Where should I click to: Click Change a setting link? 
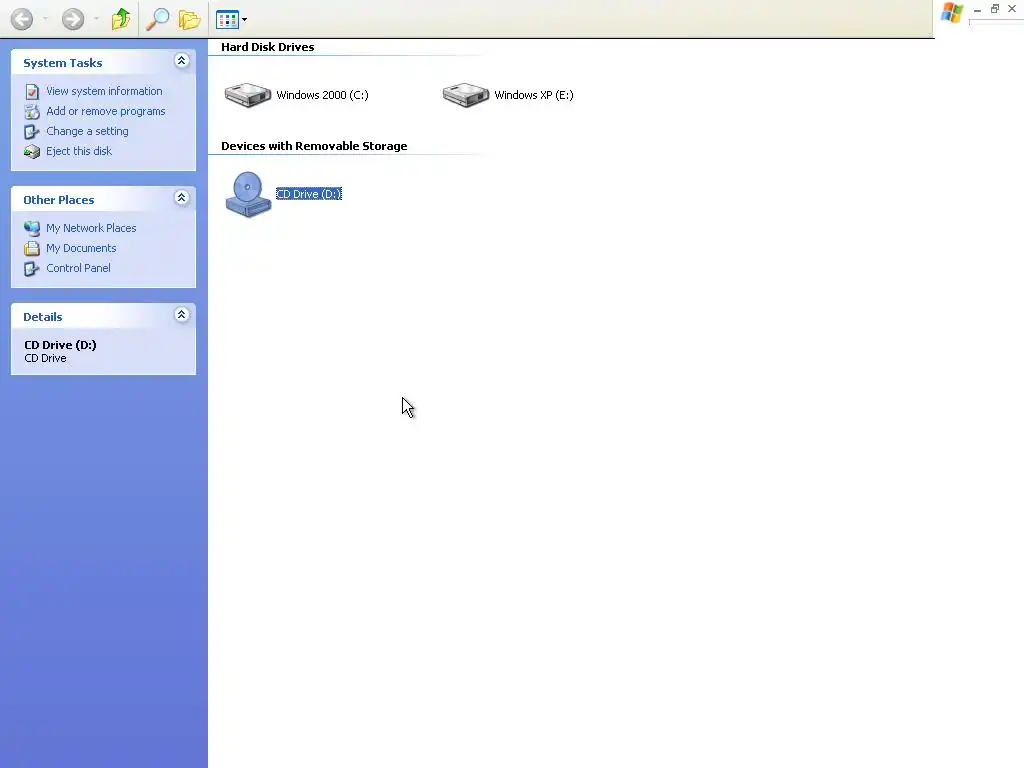pyautogui.click(x=87, y=131)
